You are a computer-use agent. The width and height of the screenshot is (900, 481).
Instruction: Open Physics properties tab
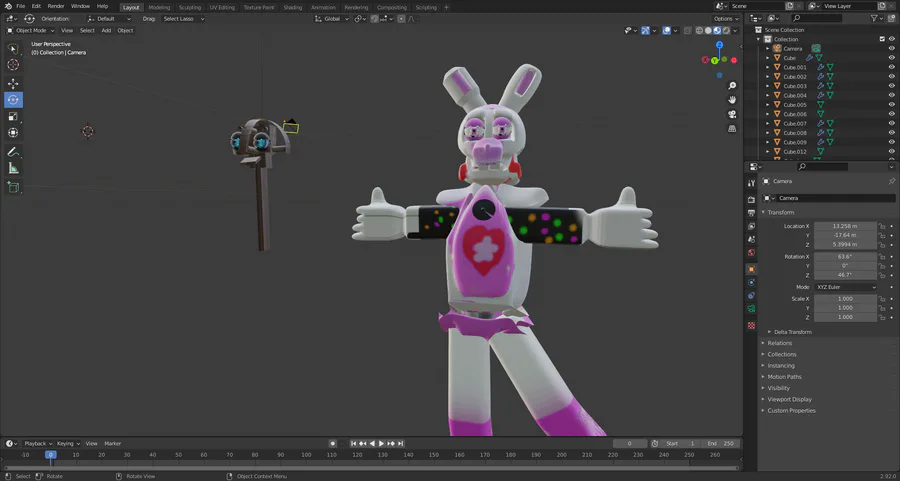751,282
